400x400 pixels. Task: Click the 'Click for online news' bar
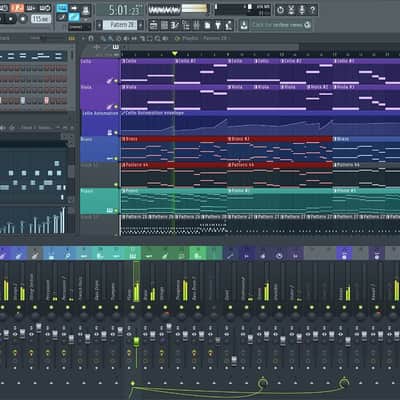pyautogui.click(x=277, y=25)
